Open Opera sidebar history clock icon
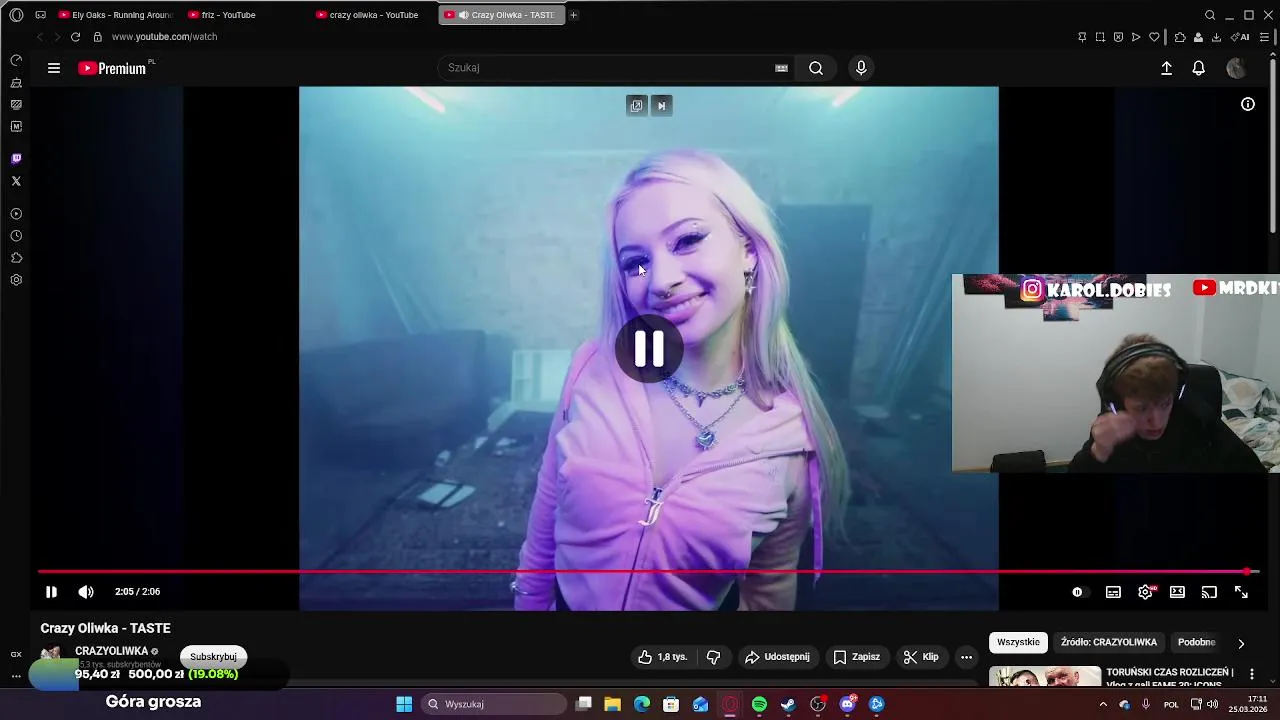Viewport: 1280px width, 720px height. [16, 236]
